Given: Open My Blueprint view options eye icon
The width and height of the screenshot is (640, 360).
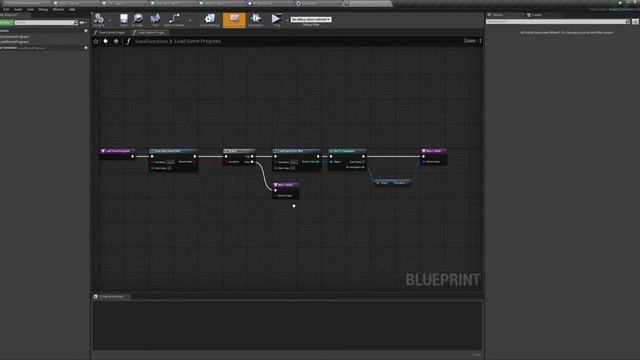Looking at the screenshot, I should click(x=82, y=22).
